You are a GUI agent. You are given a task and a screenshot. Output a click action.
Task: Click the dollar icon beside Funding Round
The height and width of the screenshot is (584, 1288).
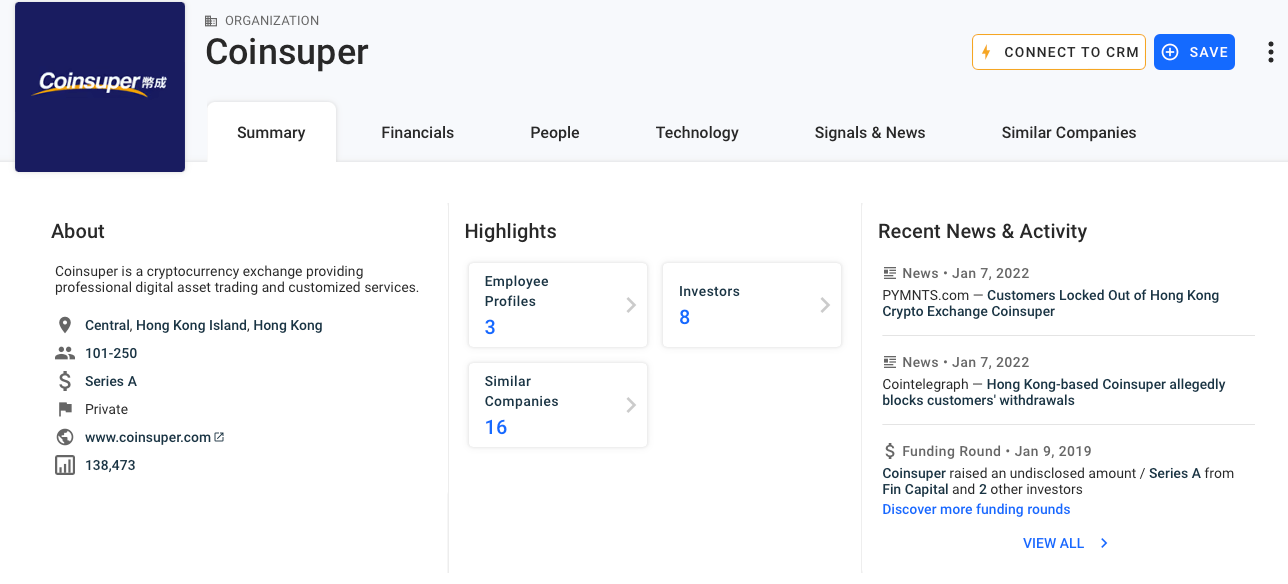[x=890, y=451]
